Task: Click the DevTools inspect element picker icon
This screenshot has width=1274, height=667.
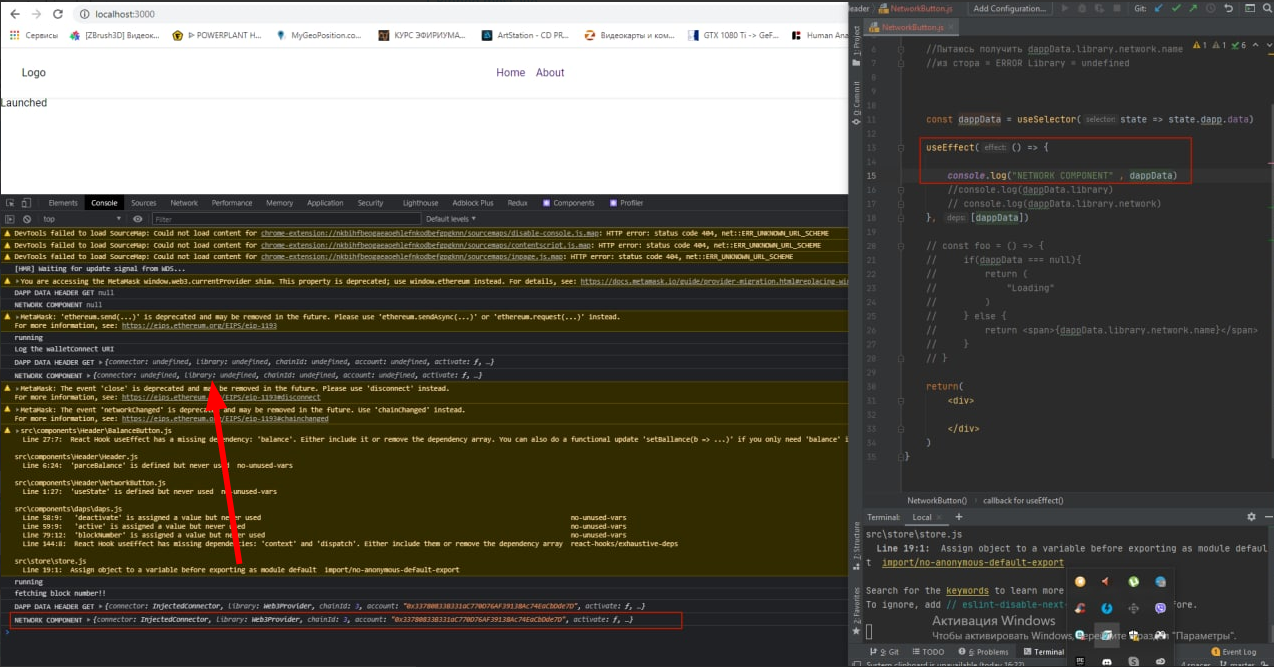Action: pos(10,203)
